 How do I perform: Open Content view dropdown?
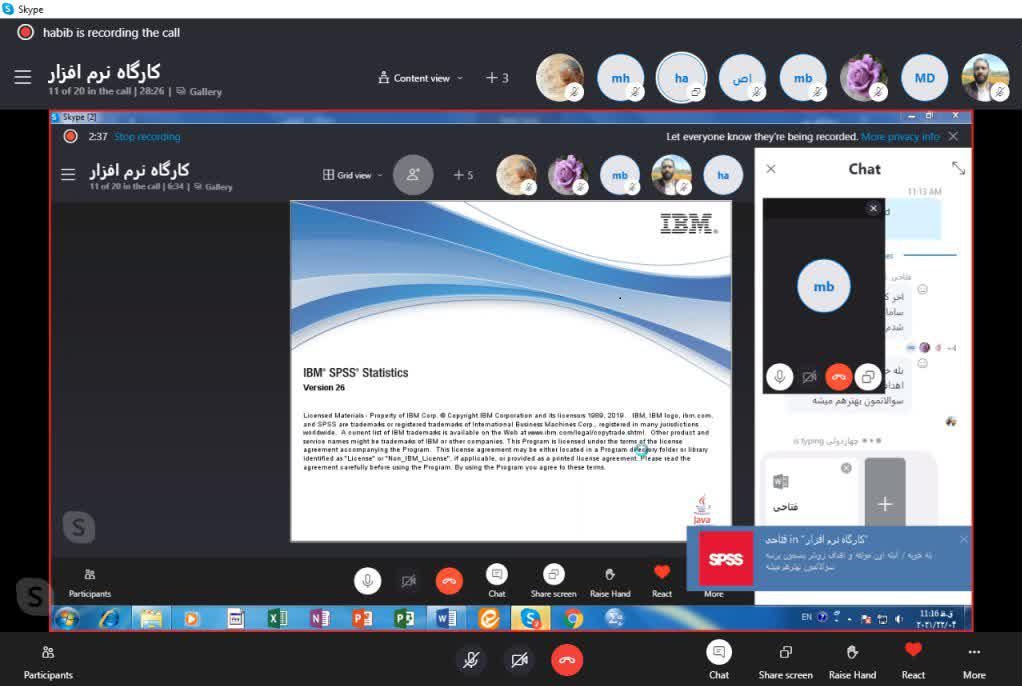point(420,78)
